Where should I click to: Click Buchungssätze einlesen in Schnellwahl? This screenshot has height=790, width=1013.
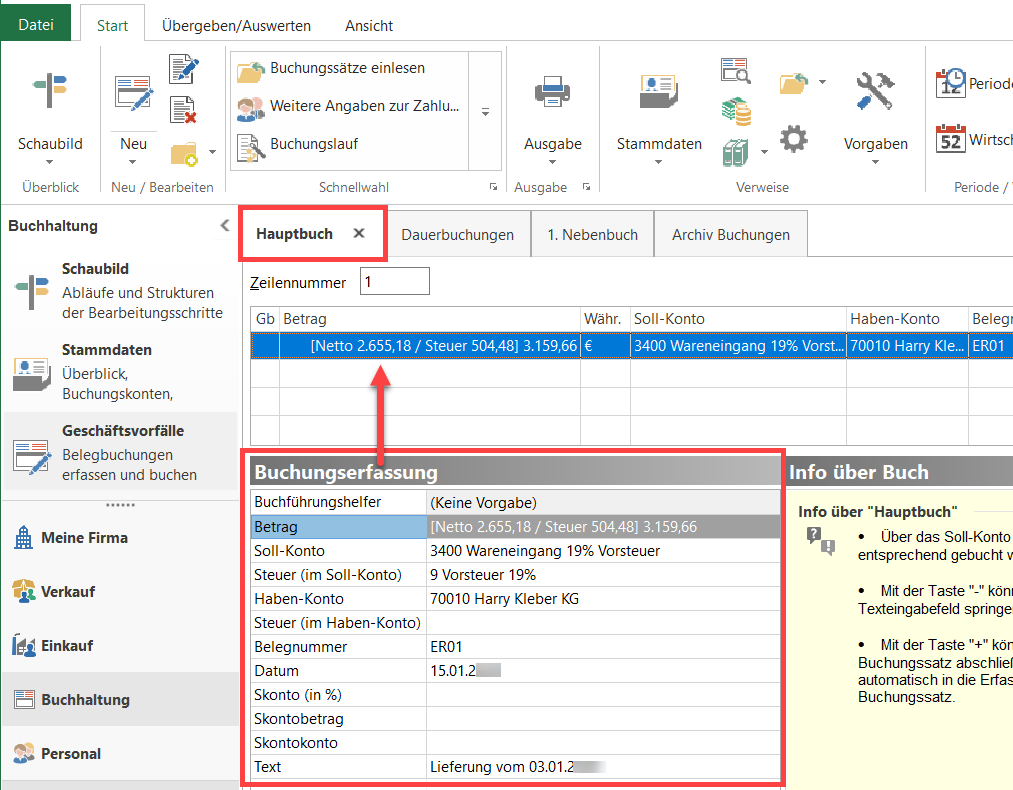(x=346, y=68)
